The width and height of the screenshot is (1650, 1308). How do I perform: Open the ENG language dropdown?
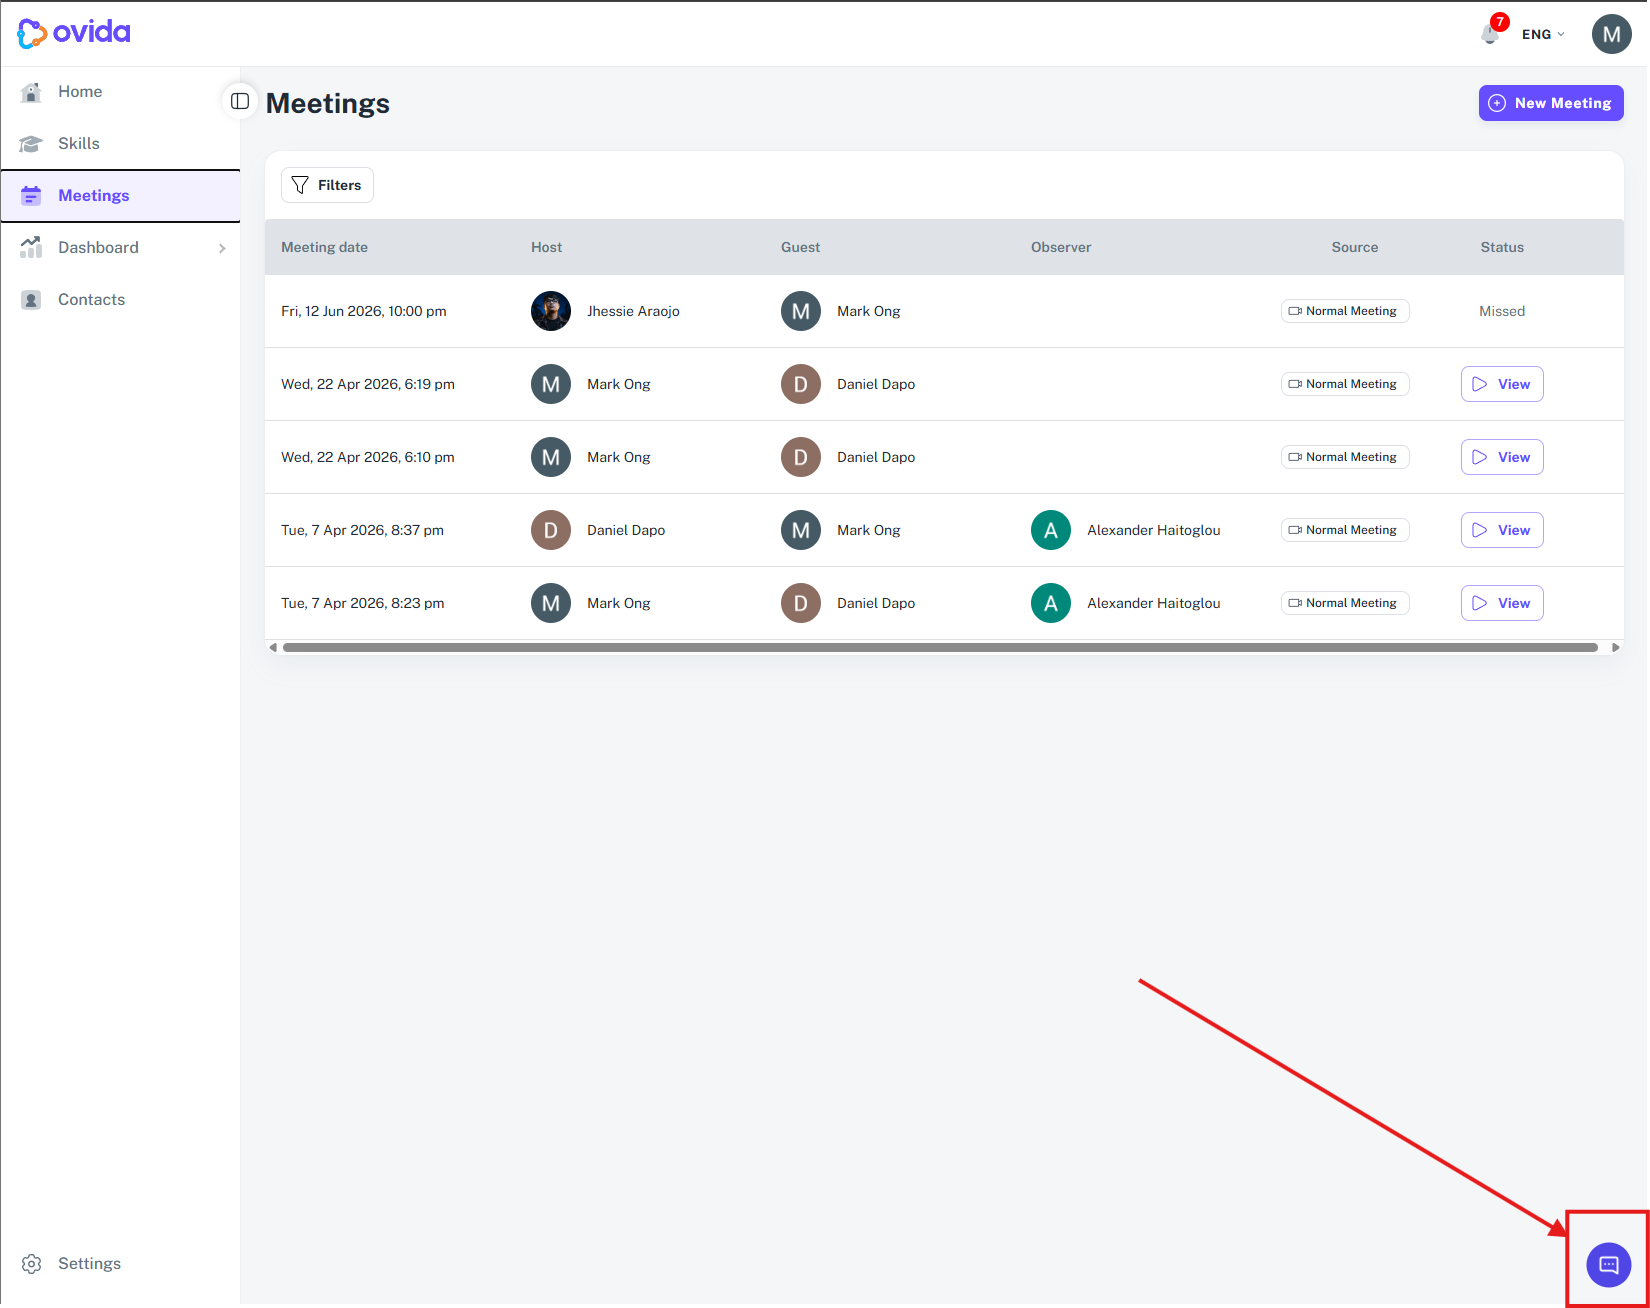tap(1543, 34)
